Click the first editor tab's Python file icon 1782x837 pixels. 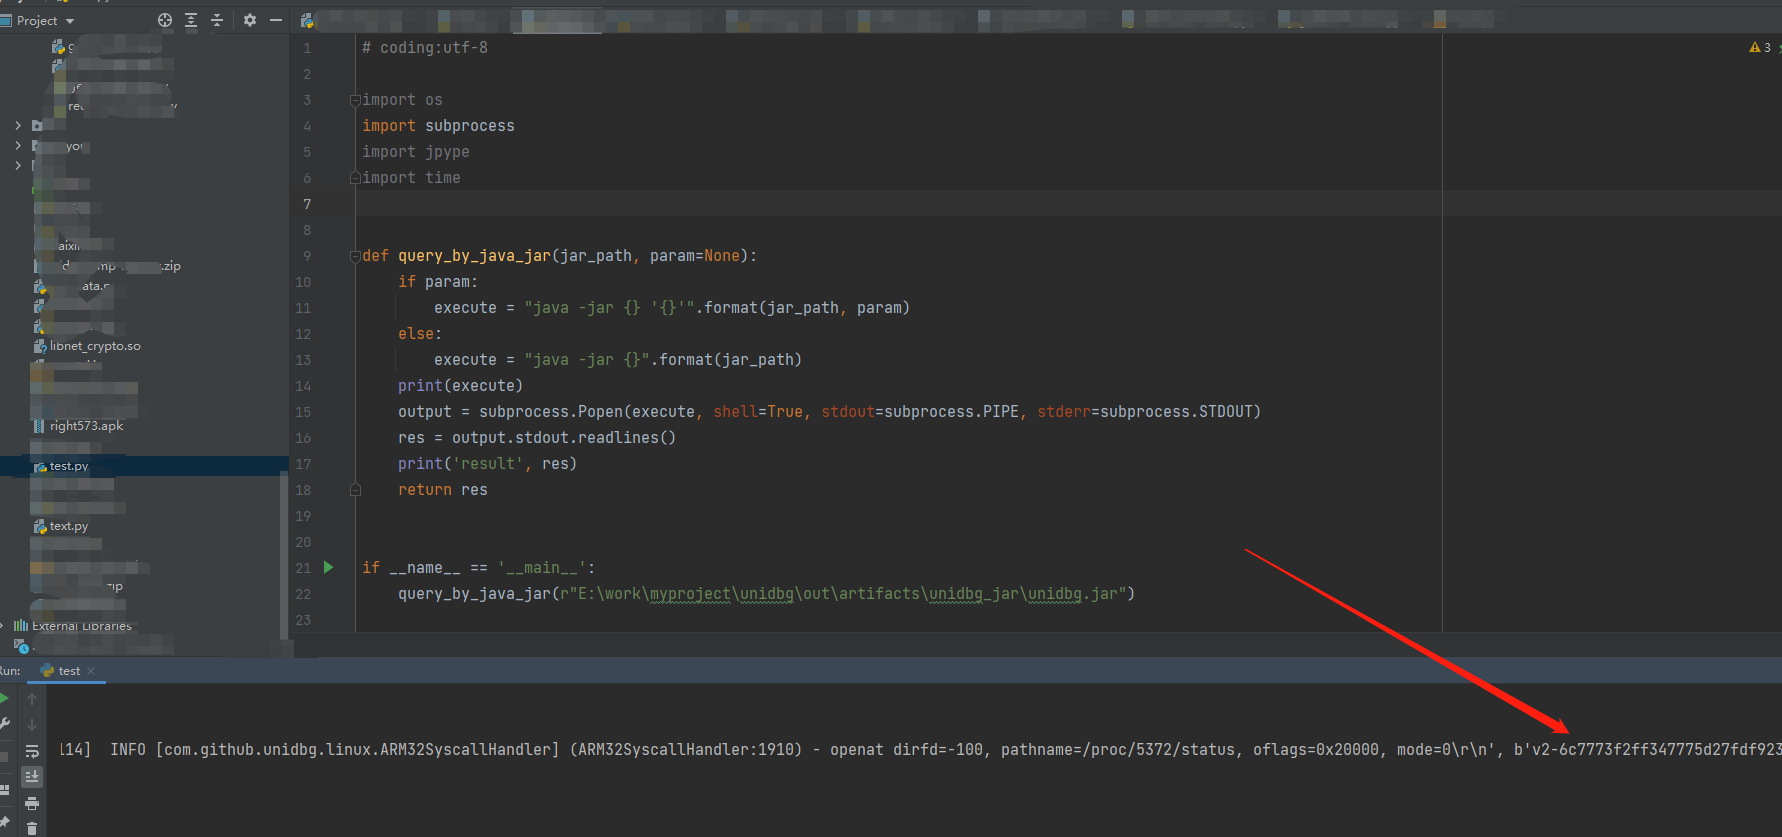pos(307,20)
